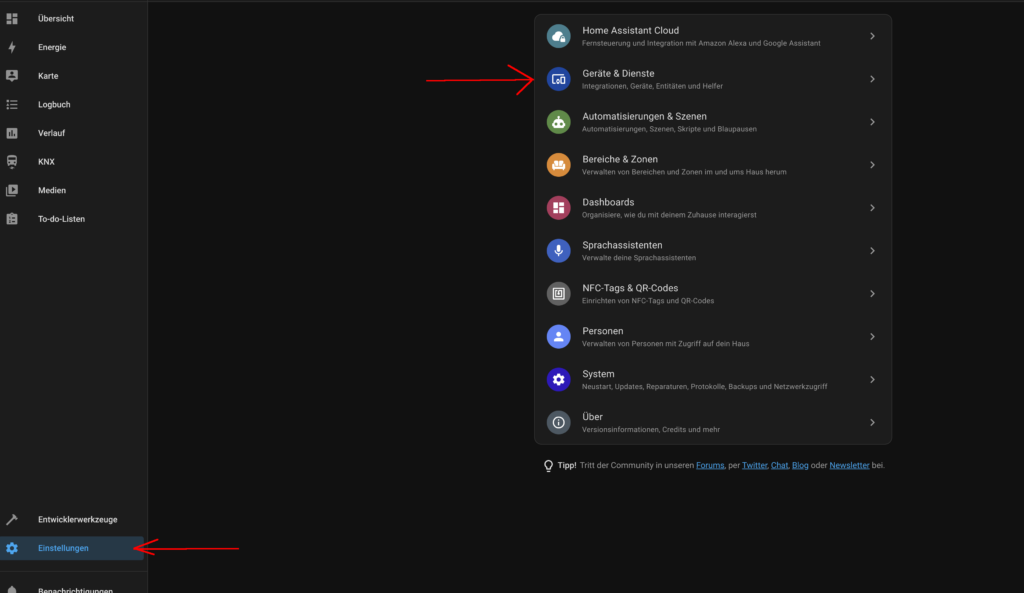The image size is (1024, 593).
Task: Click 'Verwalte deine Sprachassistenten' description text
Action: [639, 258]
